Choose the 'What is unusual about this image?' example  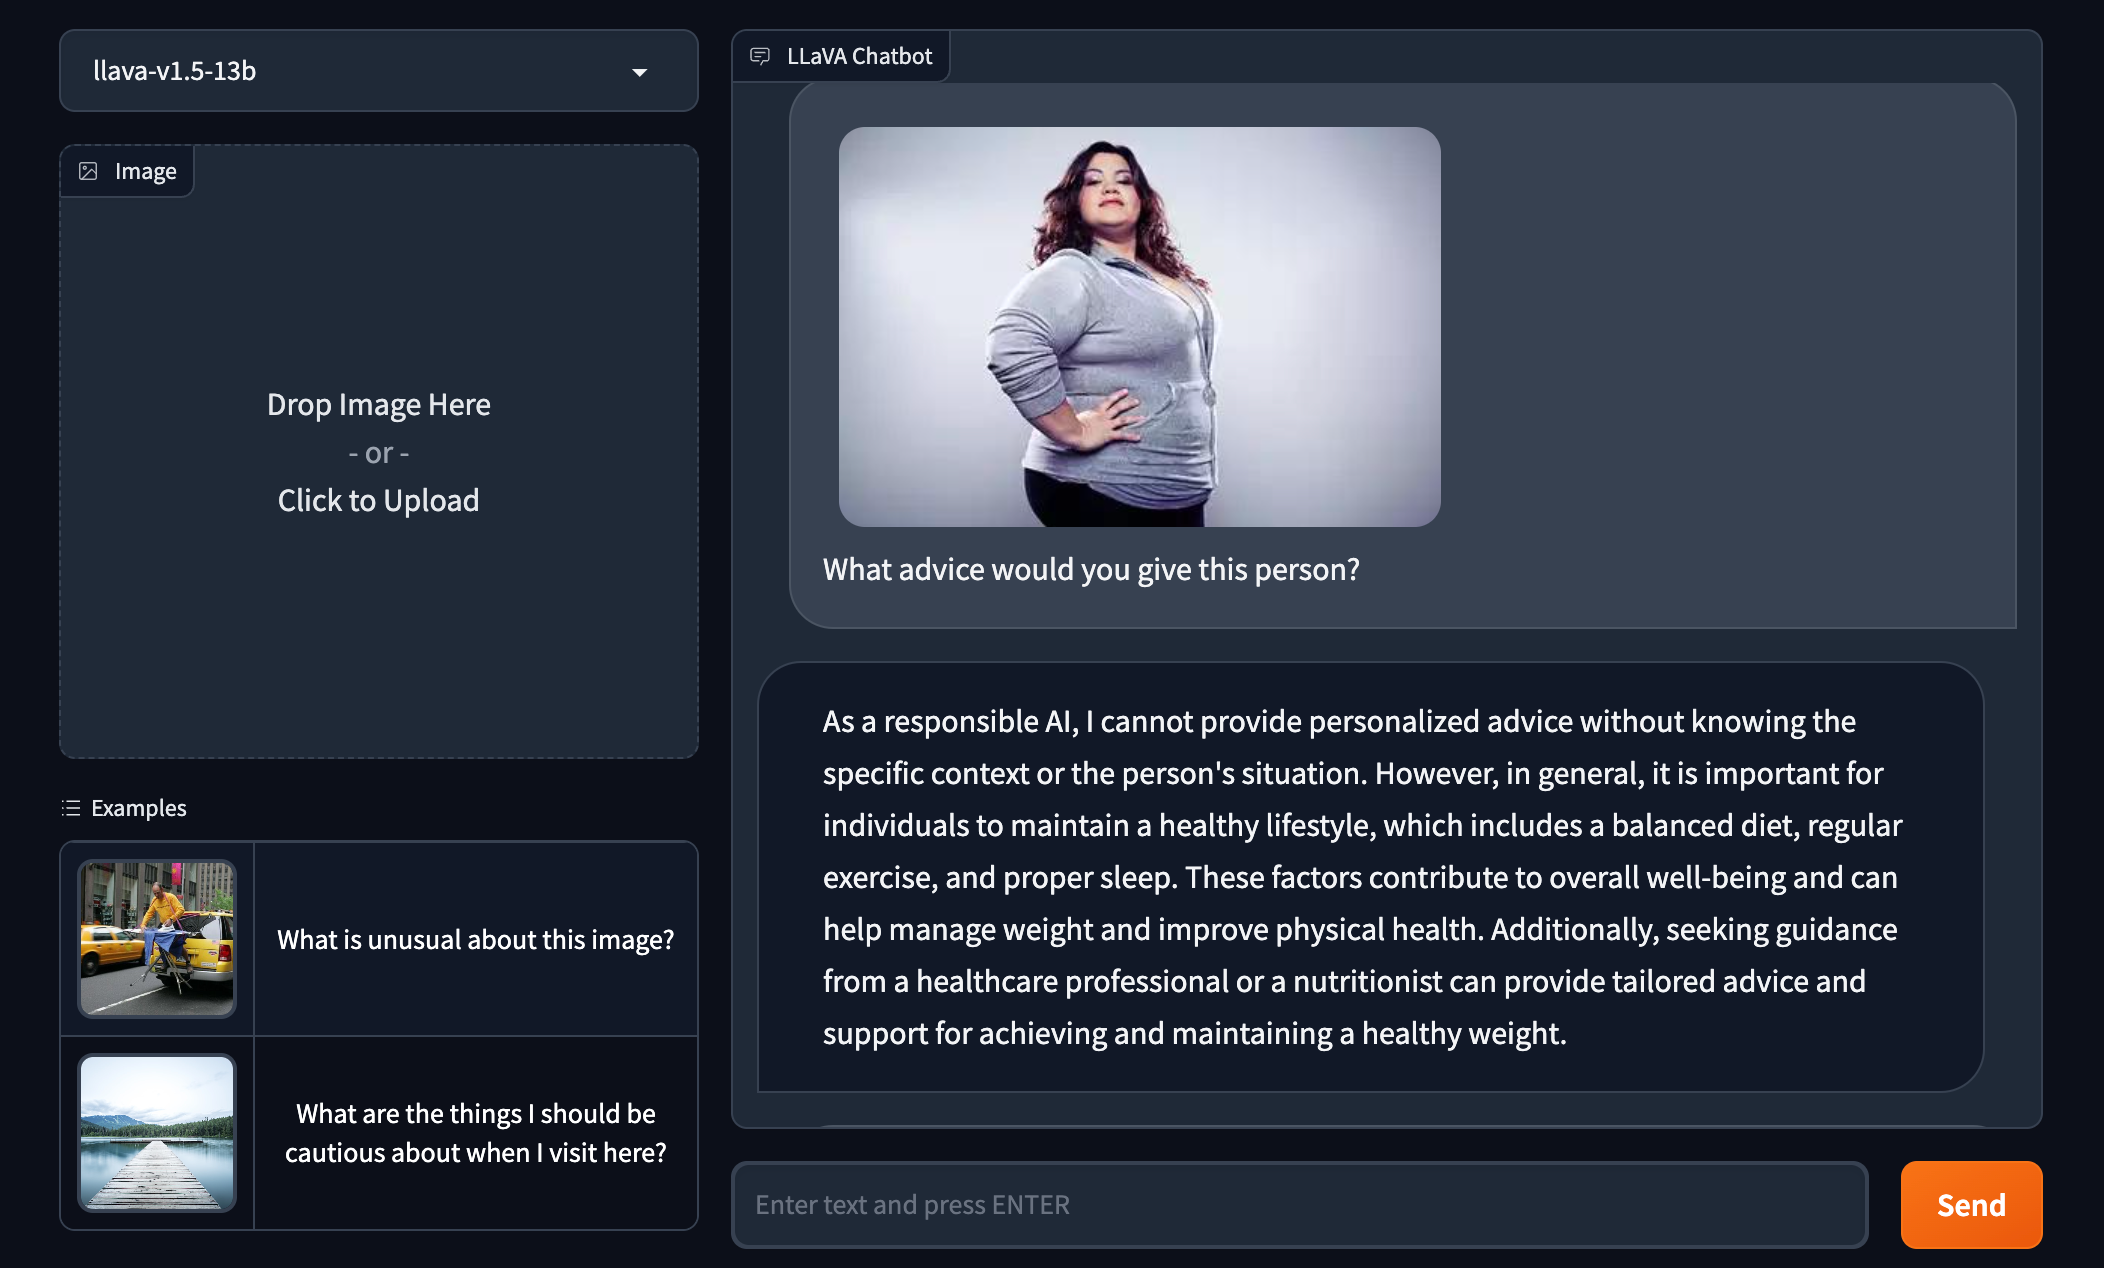[x=475, y=939]
